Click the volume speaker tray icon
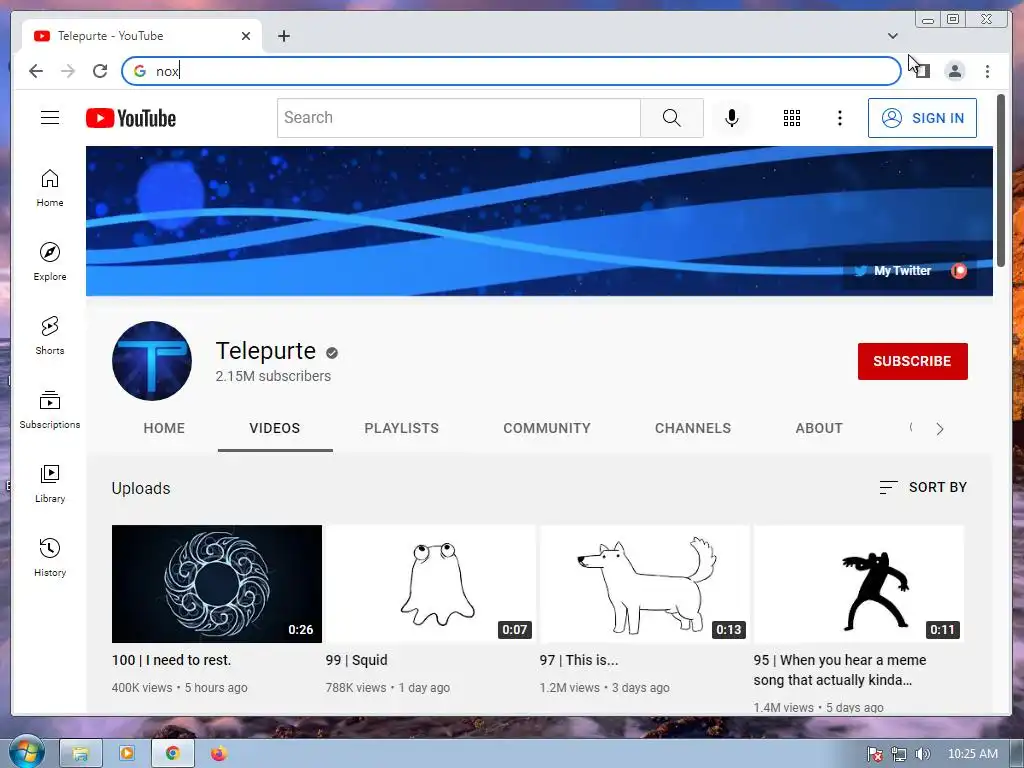1024x768 pixels. pos(922,754)
